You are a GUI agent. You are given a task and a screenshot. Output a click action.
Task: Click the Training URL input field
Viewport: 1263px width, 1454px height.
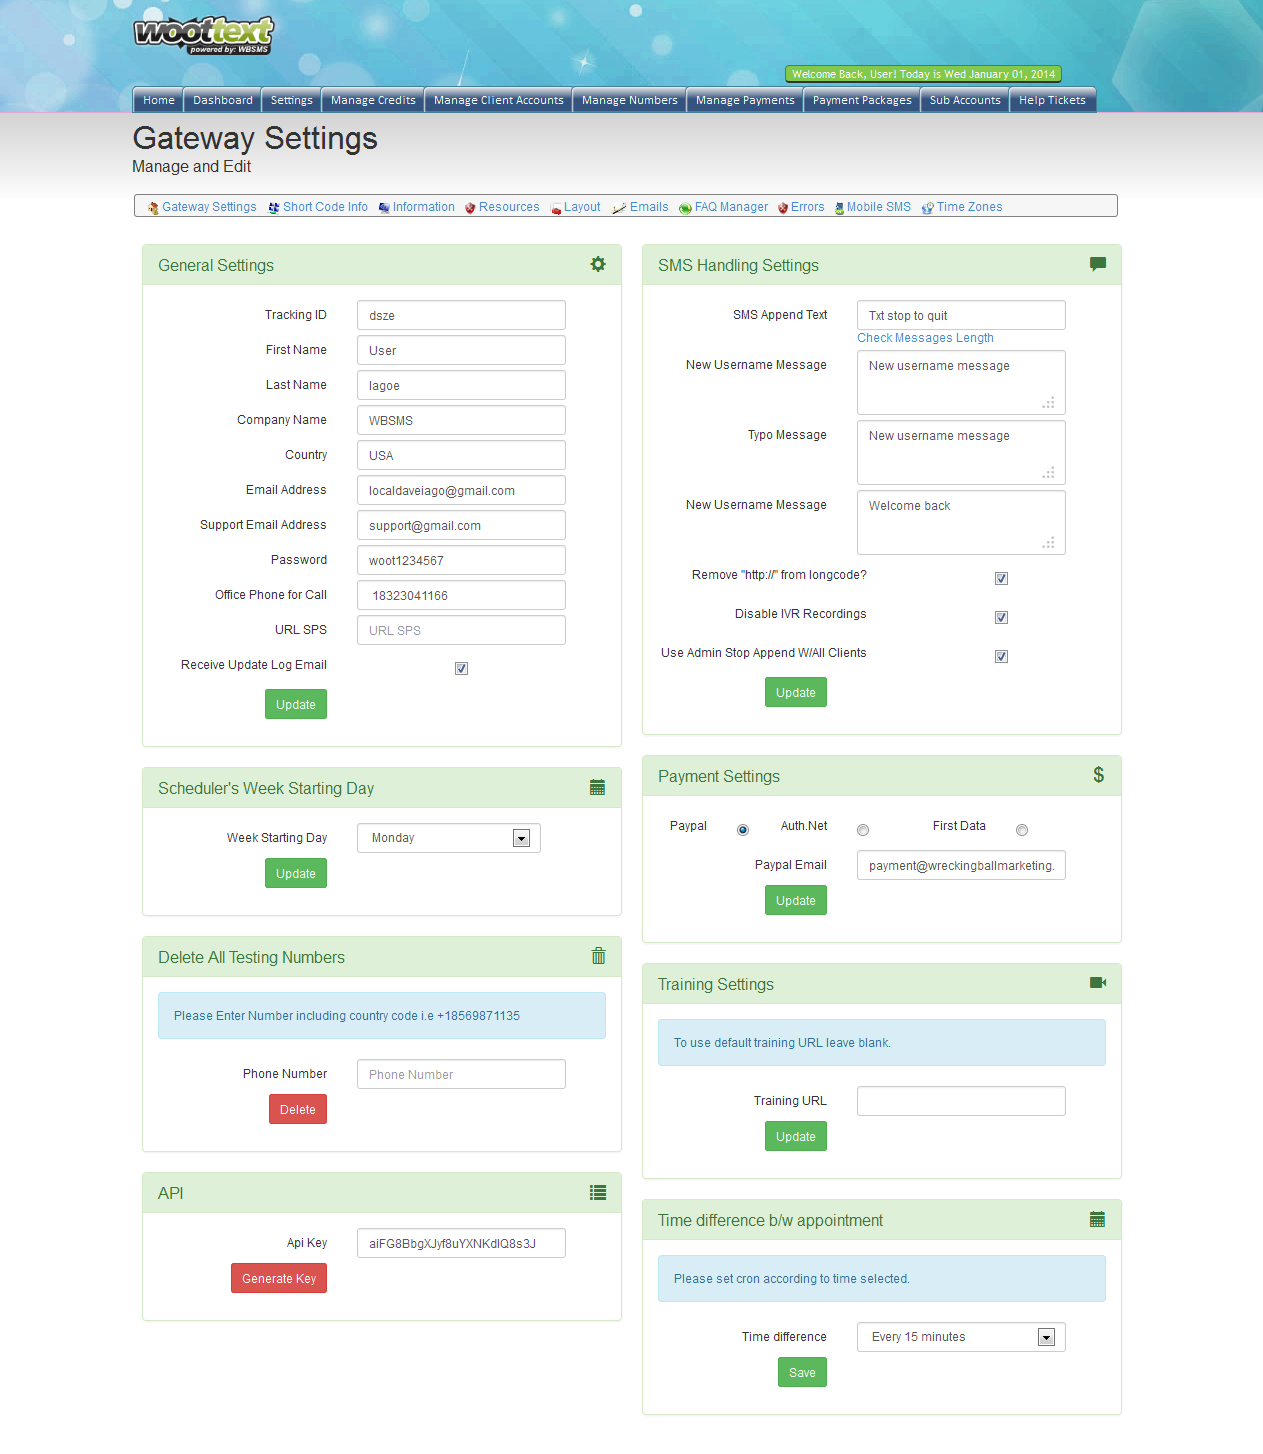961,1101
